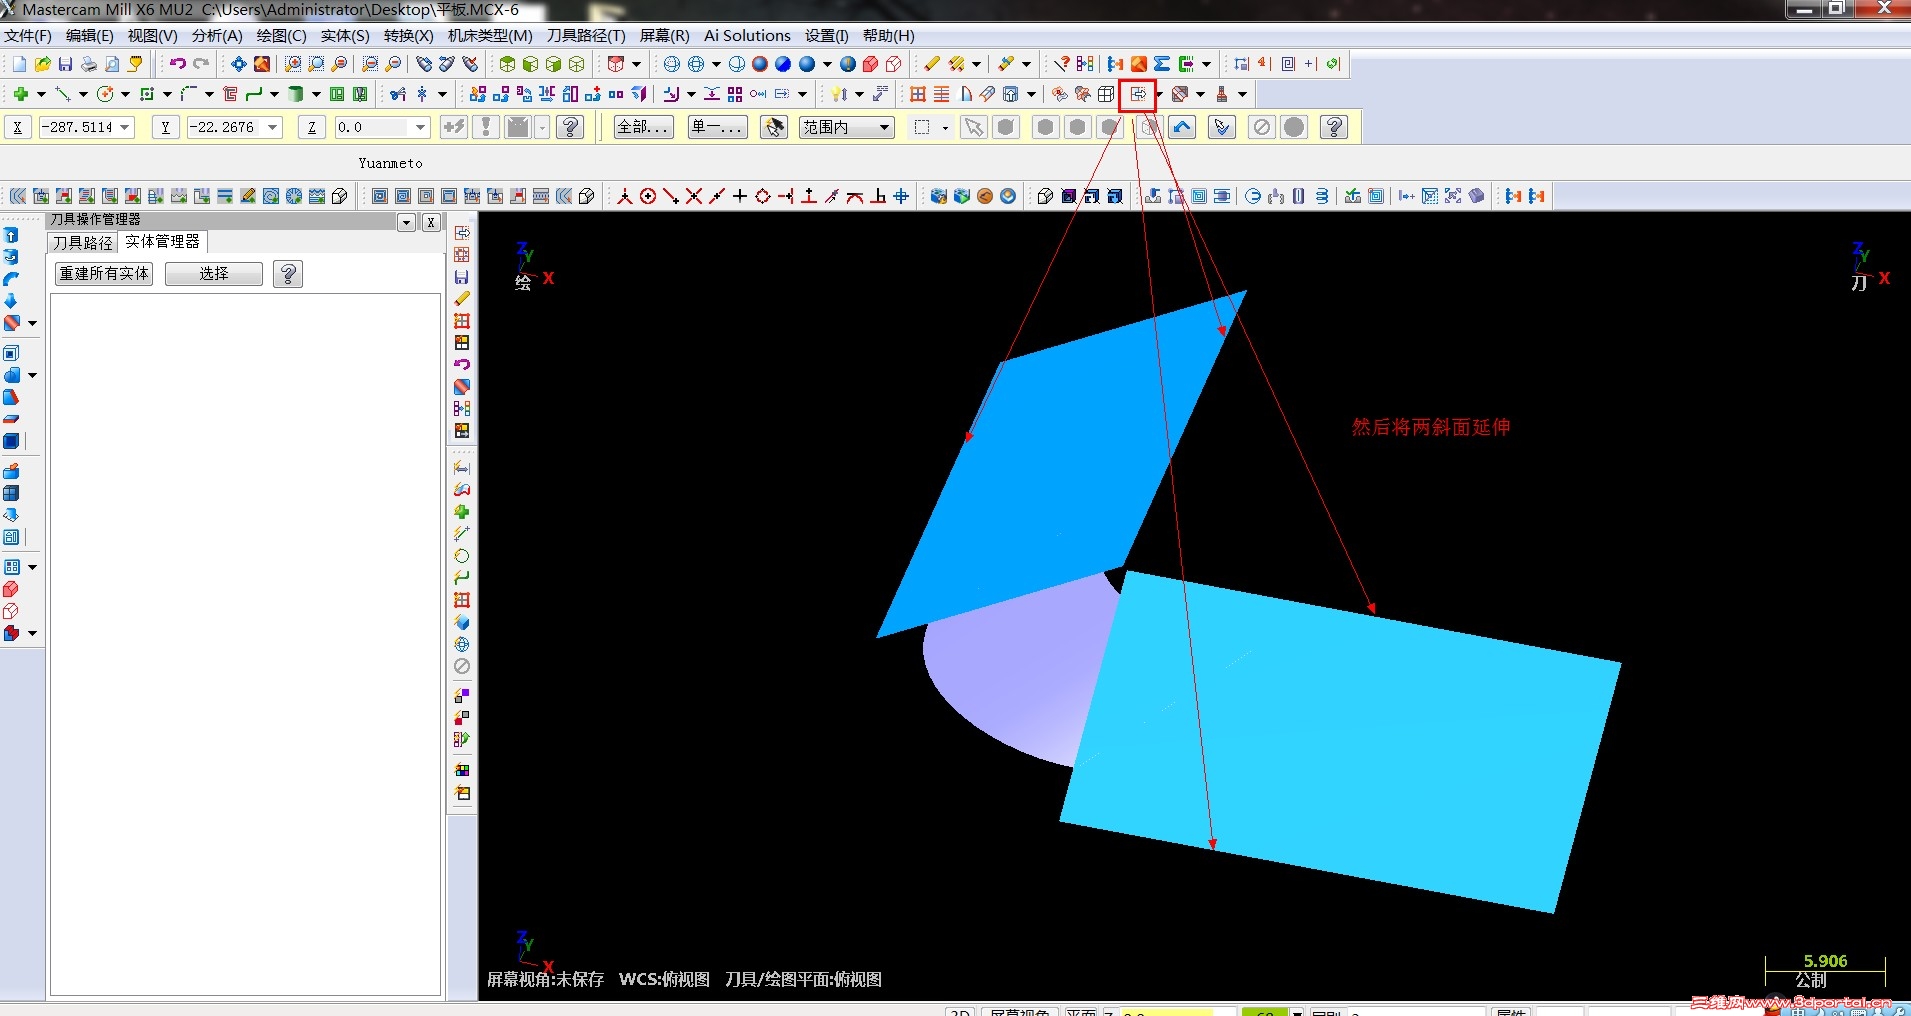
Task: Undo the last action from the top toolbar
Action: pyautogui.click(x=177, y=64)
